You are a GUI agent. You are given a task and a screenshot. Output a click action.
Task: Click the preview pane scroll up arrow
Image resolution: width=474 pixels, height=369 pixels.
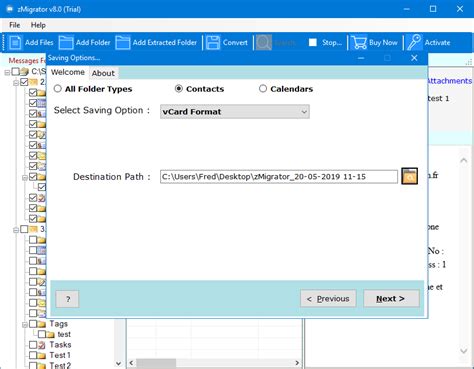(464, 161)
